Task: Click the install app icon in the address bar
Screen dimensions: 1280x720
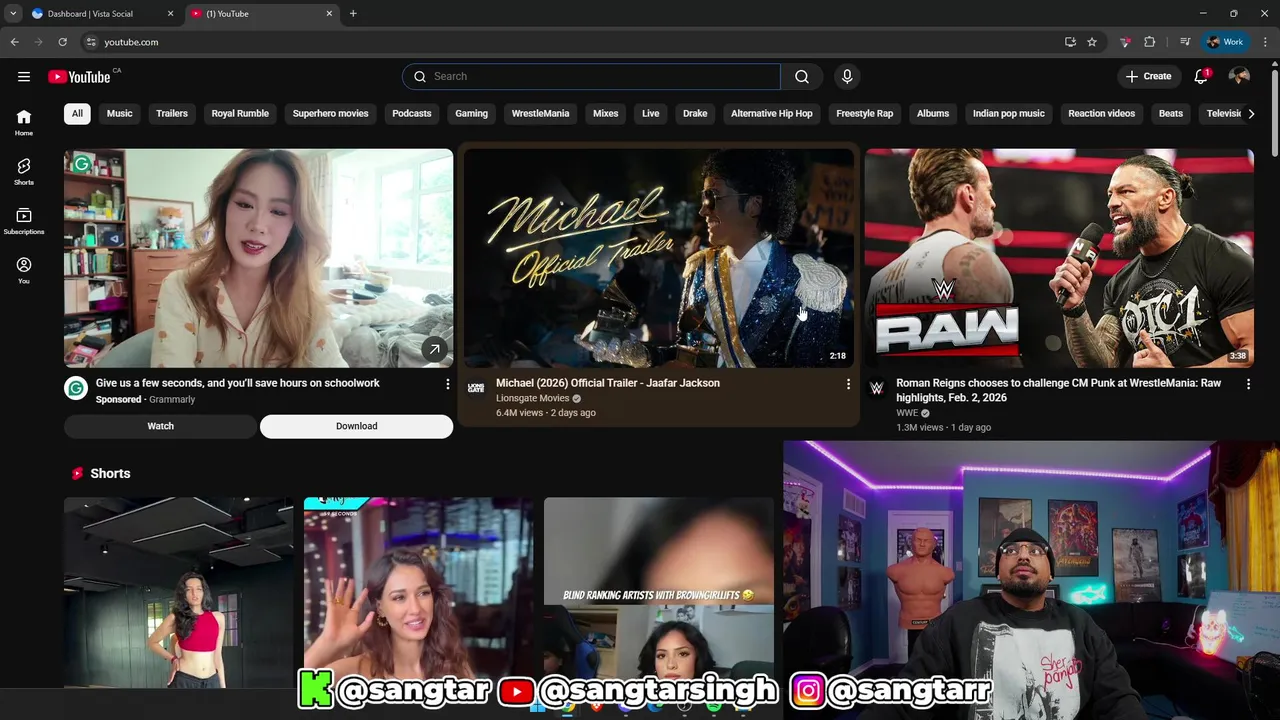Action: coord(1070,42)
